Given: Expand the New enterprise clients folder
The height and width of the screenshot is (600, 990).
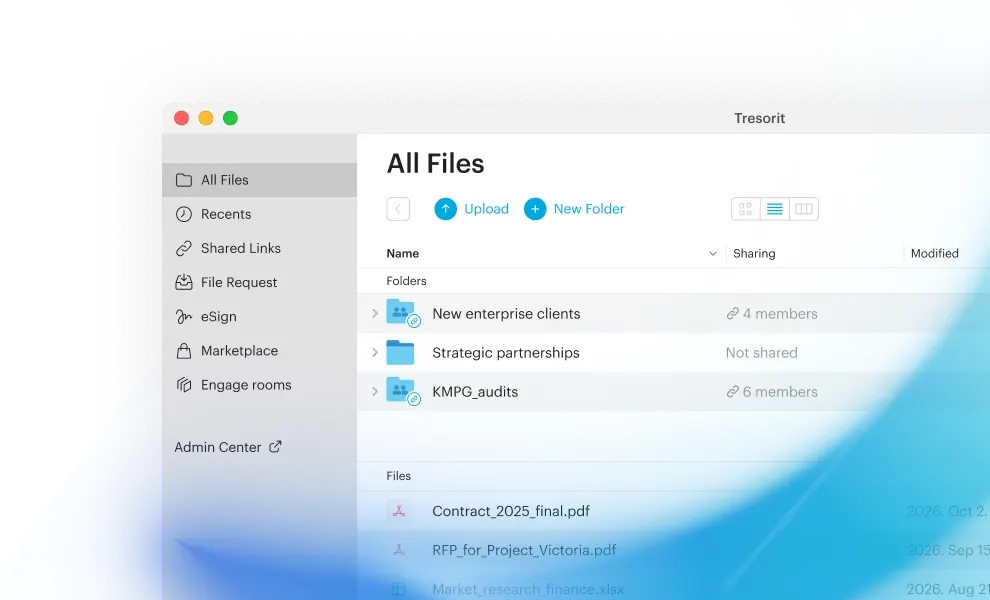Looking at the screenshot, I should coord(374,313).
